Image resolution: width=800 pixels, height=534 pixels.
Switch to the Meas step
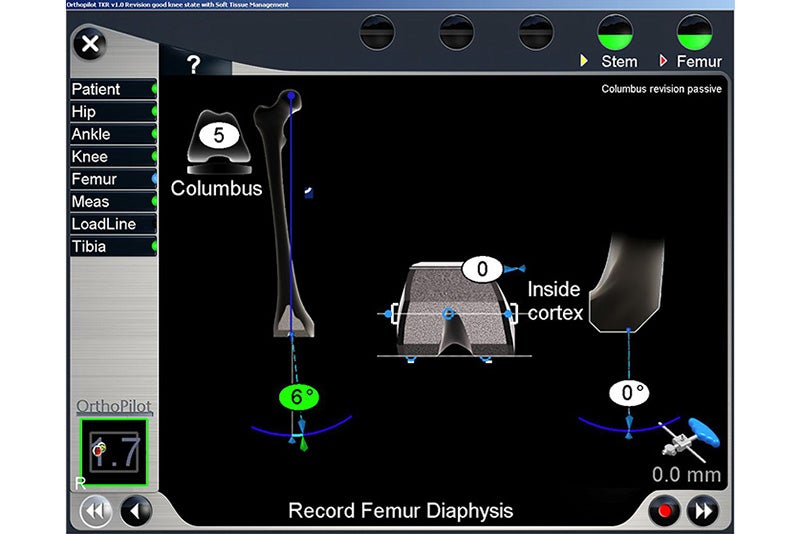(113, 201)
